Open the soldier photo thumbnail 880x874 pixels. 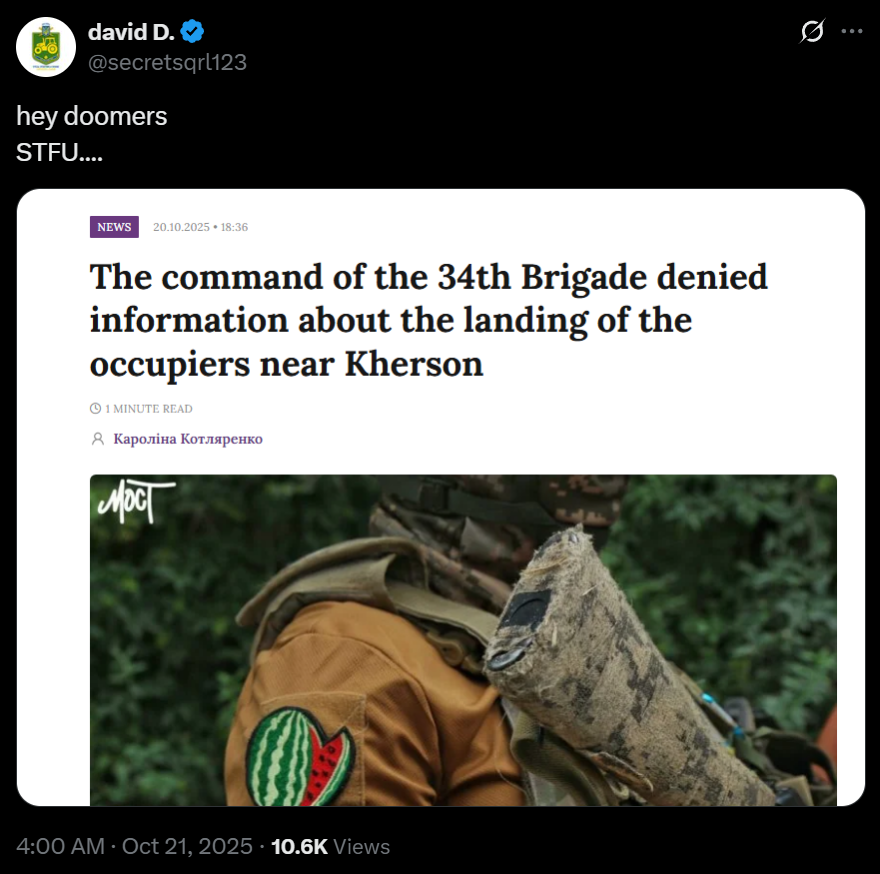pos(463,640)
